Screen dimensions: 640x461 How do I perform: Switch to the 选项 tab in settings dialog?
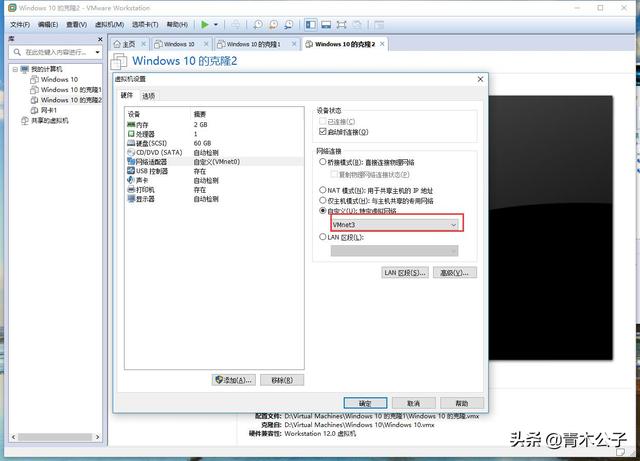pyautogui.click(x=149, y=96)
